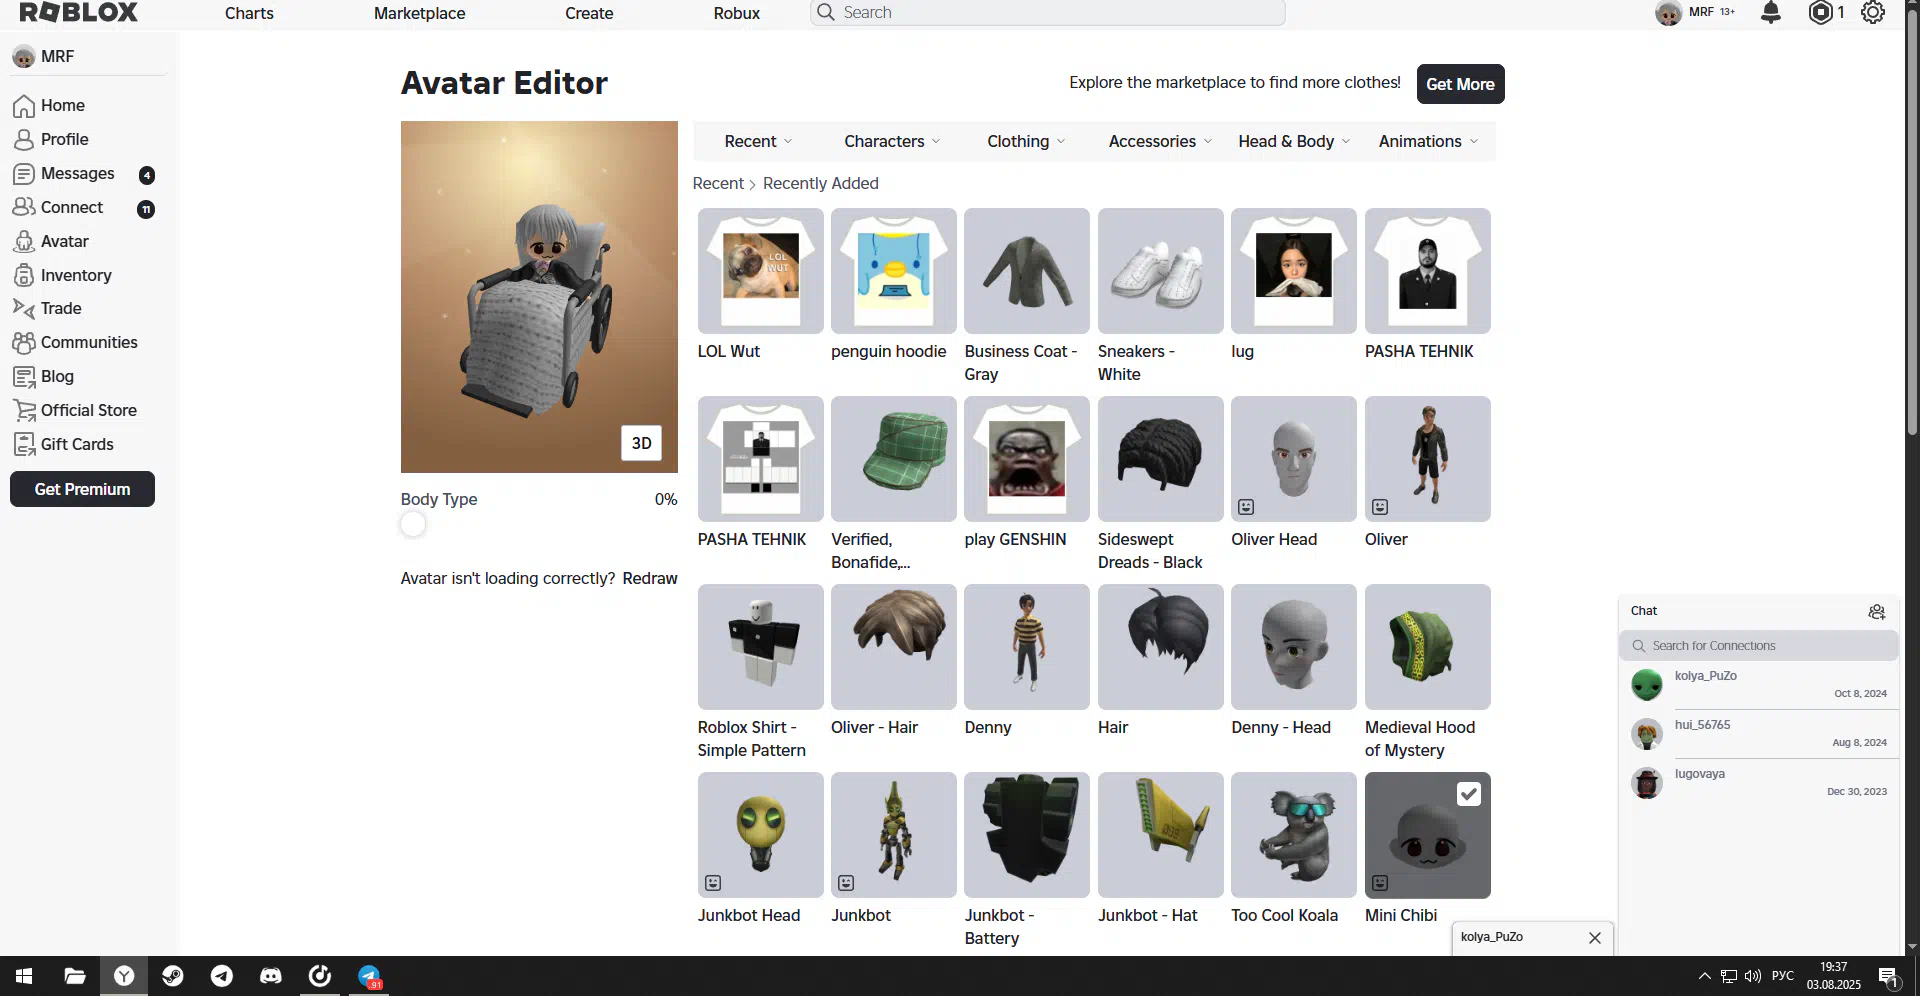Select the Business Coat - Gray thumbnail
Image resolution: width=1920 pixels, height=996 pixels.
(1027, 271)
